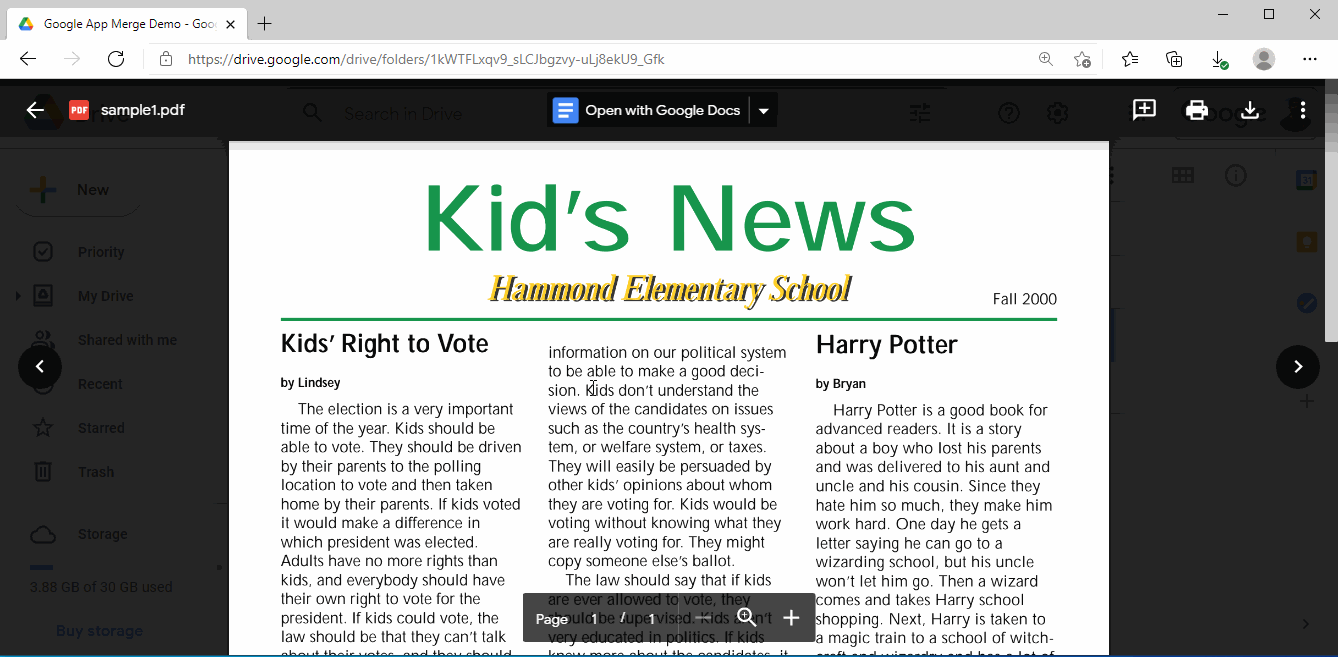This screenshot has height=657, width=1338.
Task: Zoom out of the PDF page
Action: coord(704,618)
